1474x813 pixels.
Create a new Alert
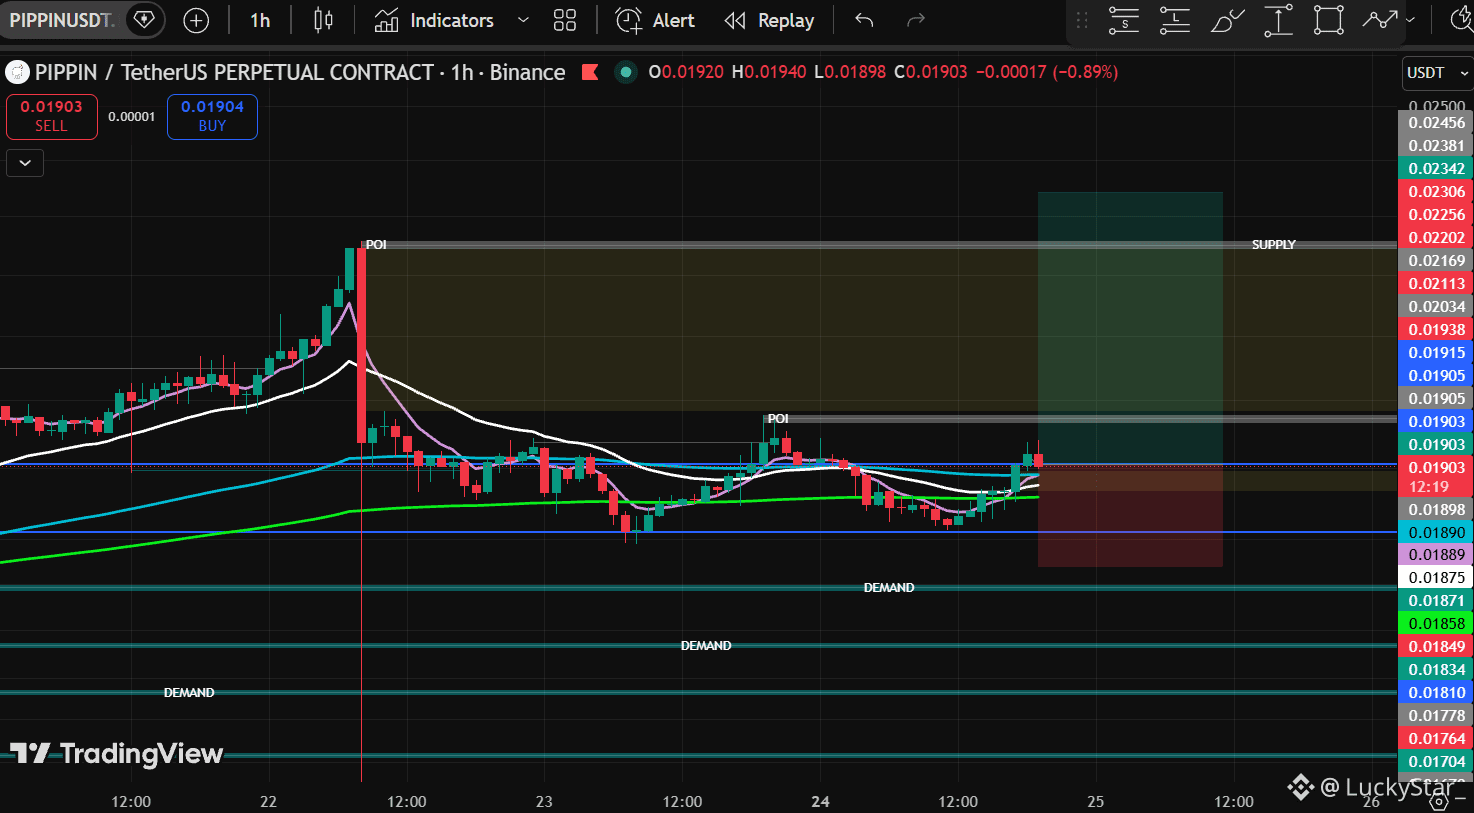point(655,20)
